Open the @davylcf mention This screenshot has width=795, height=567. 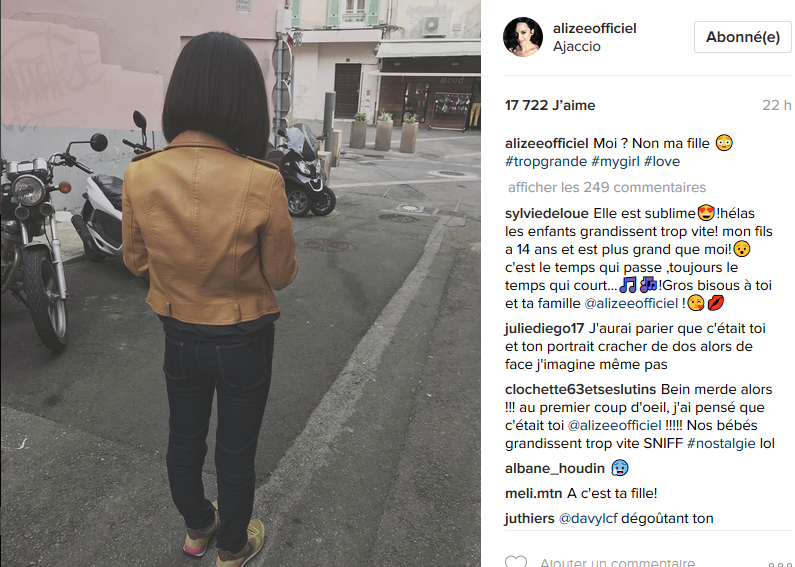(588, 518)
